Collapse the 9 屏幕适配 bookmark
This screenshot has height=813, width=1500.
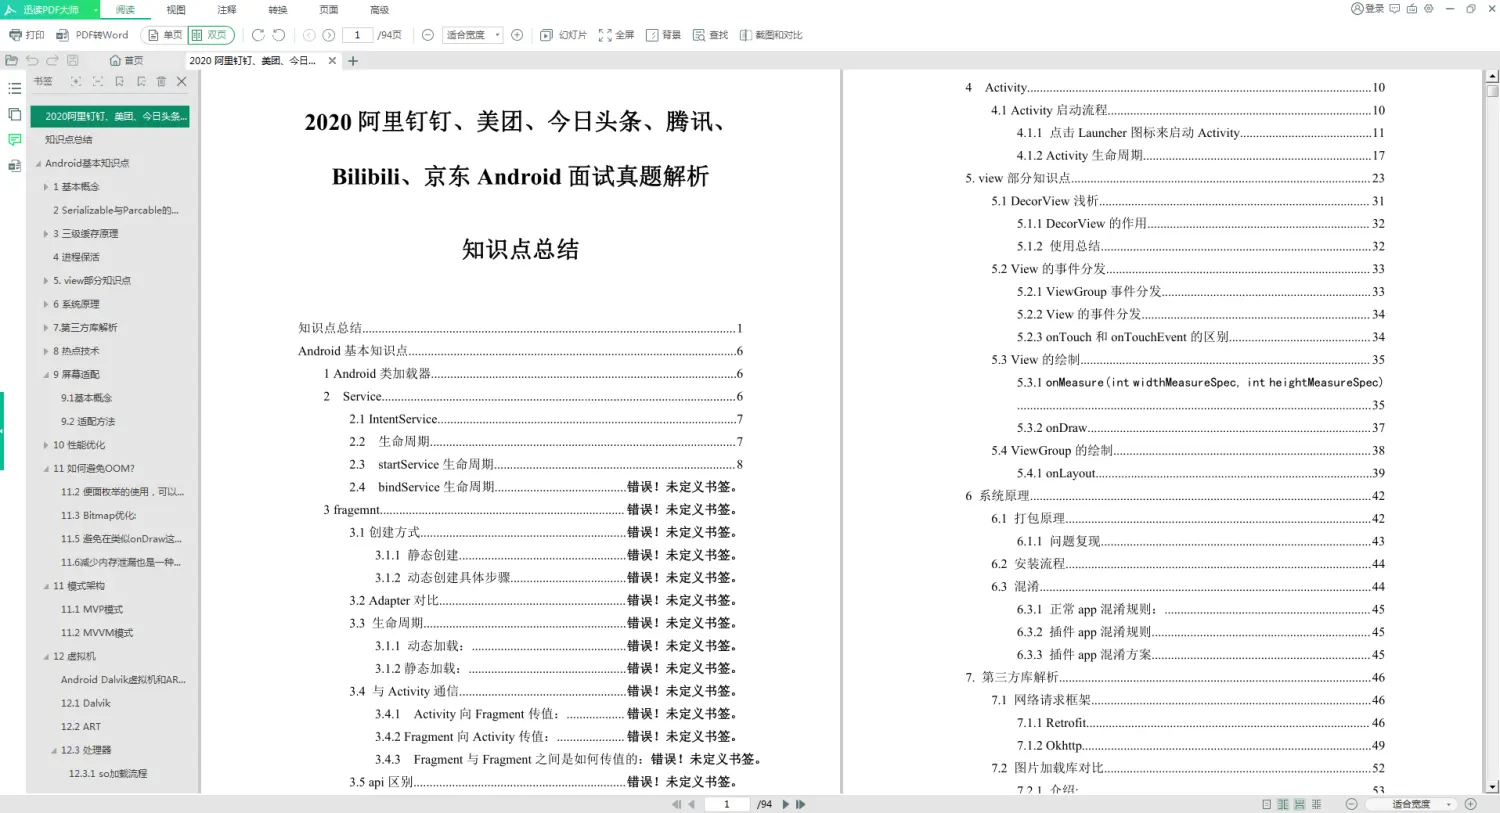pos(46,375)
